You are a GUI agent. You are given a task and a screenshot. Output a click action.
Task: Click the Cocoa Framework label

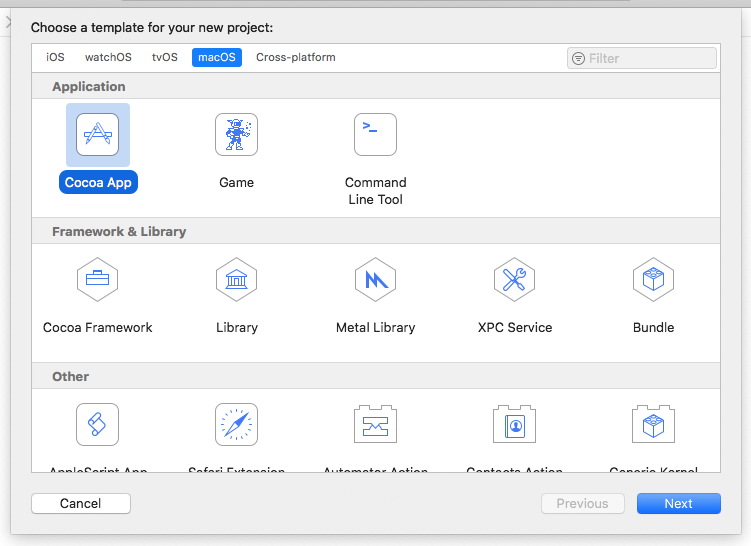[98, 328]
